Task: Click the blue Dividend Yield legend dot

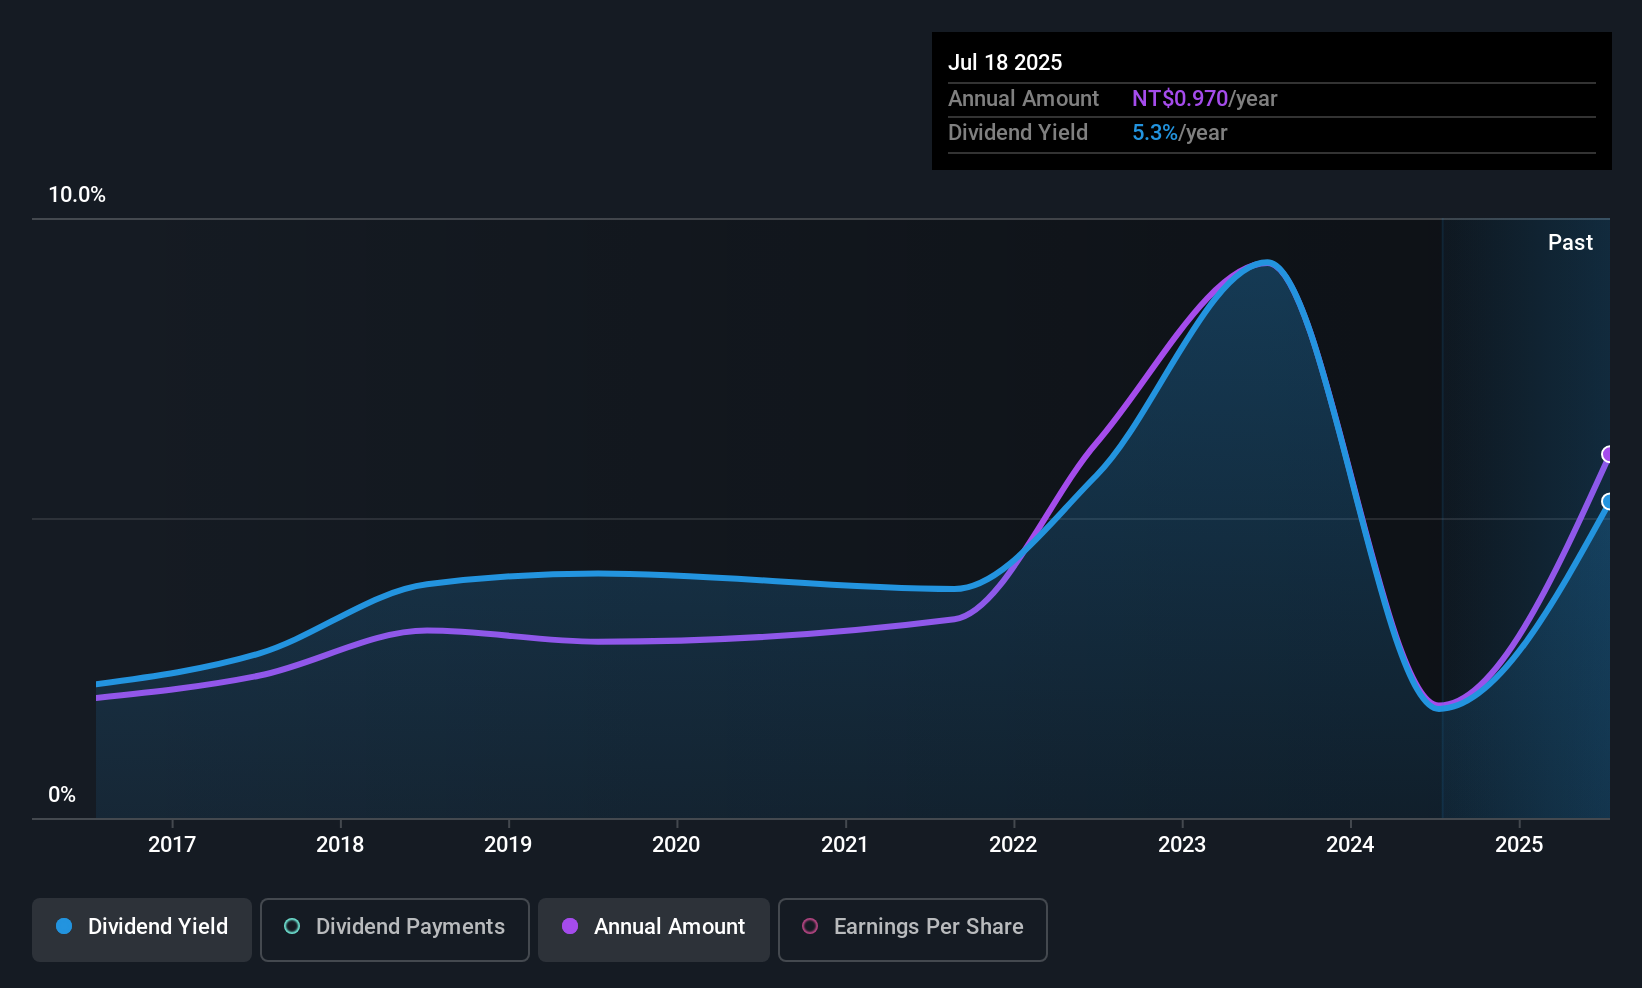Action: pyautogui.click(x=63, y=927)
